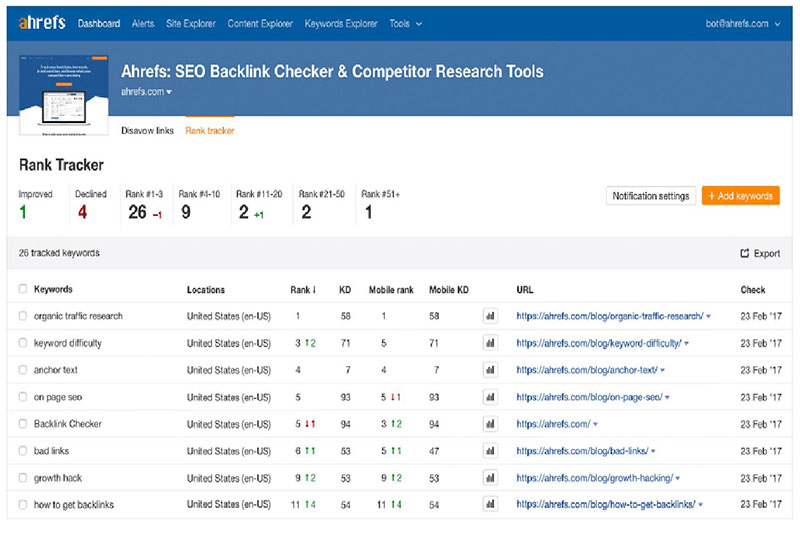Go to Dashboard in top navigation

(x=99, y=23)
